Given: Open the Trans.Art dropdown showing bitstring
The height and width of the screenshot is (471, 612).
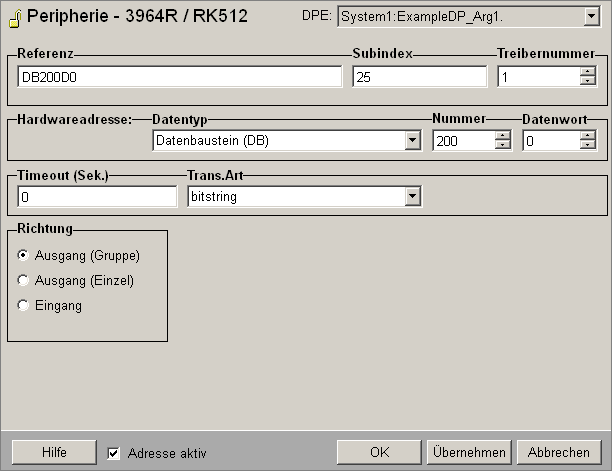Looking at the screenshot, I should point(413,196).
